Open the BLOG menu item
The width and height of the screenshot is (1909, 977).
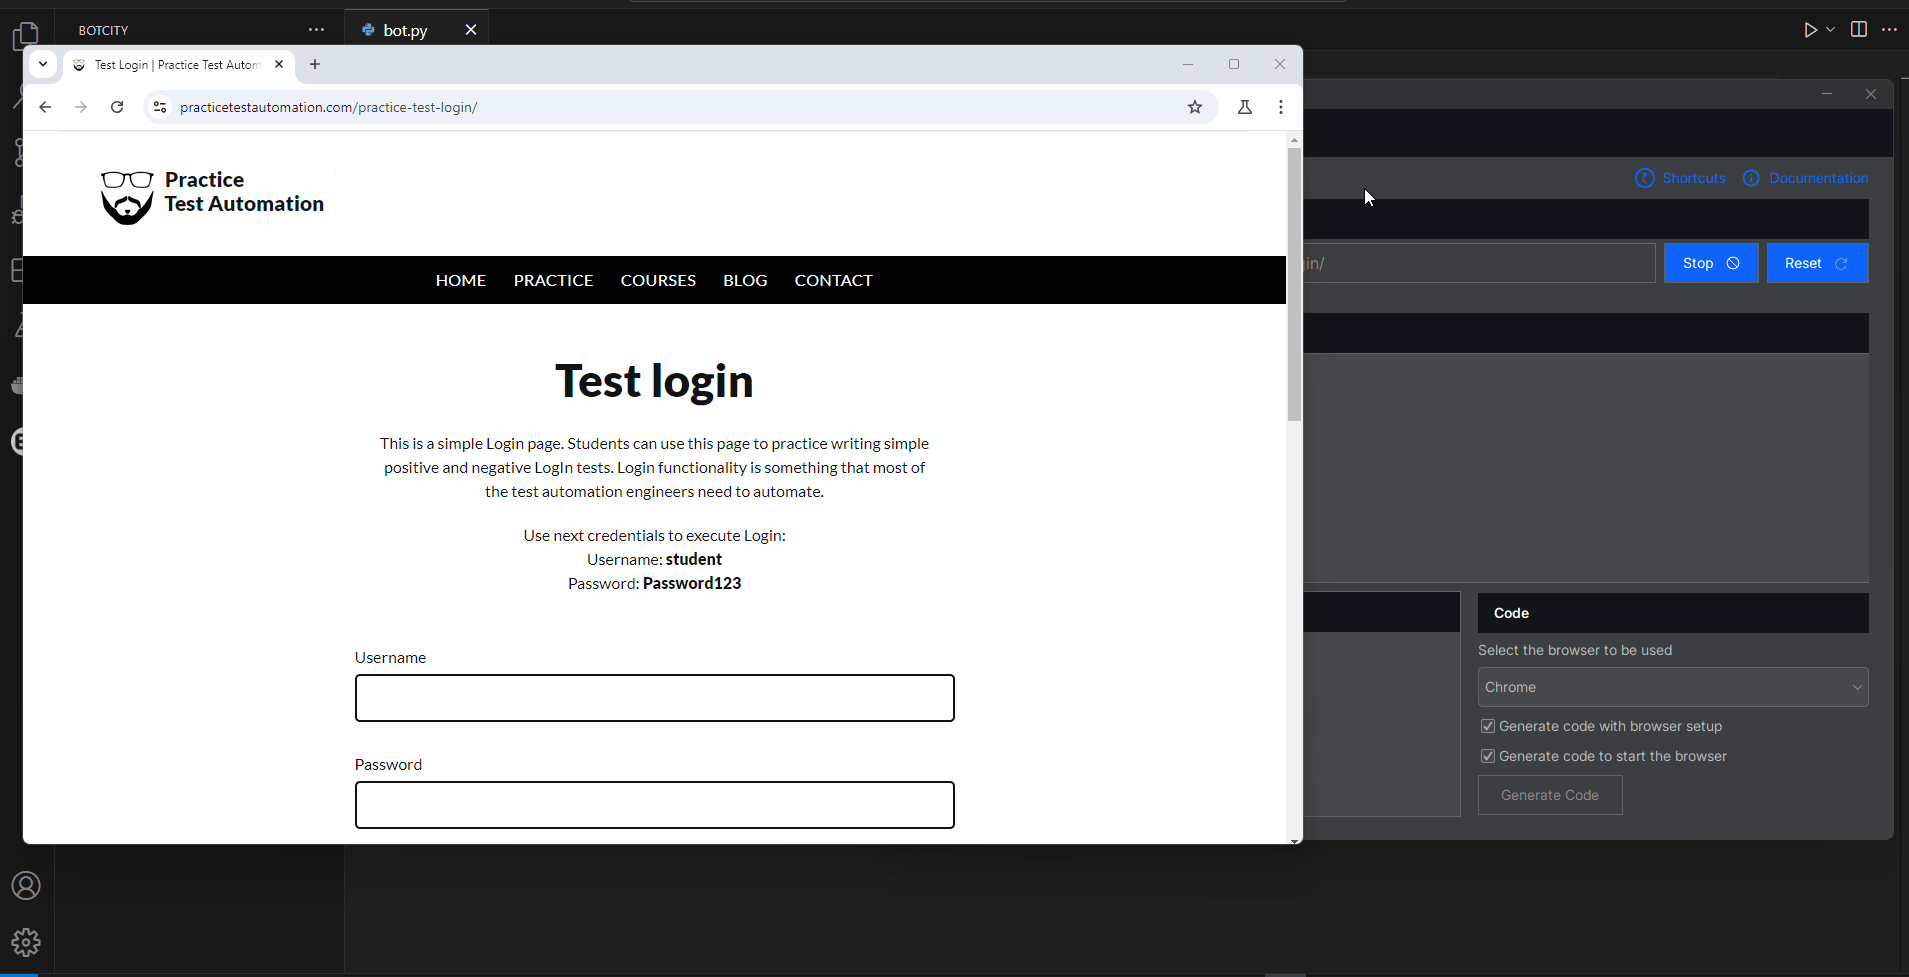pyautogui.click(x=745, y=280)
